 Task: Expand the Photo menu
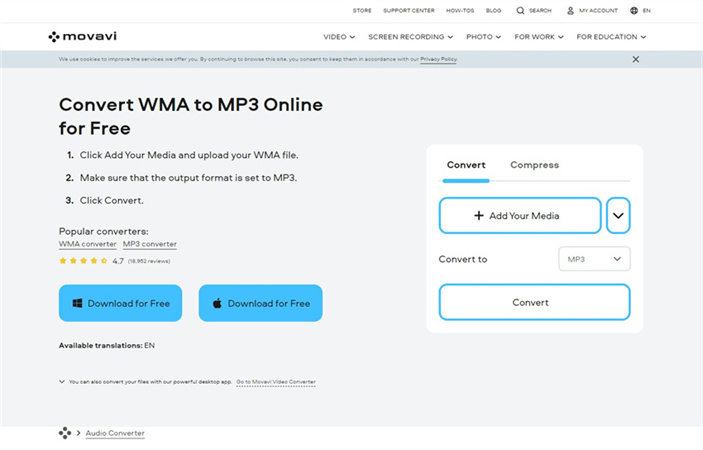point(483,37)
